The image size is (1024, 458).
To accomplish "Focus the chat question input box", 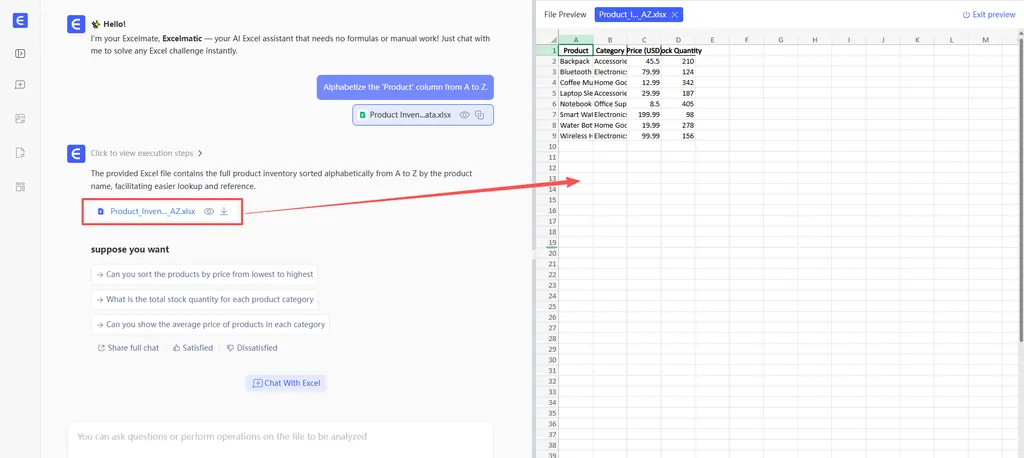I will point(280,437).
